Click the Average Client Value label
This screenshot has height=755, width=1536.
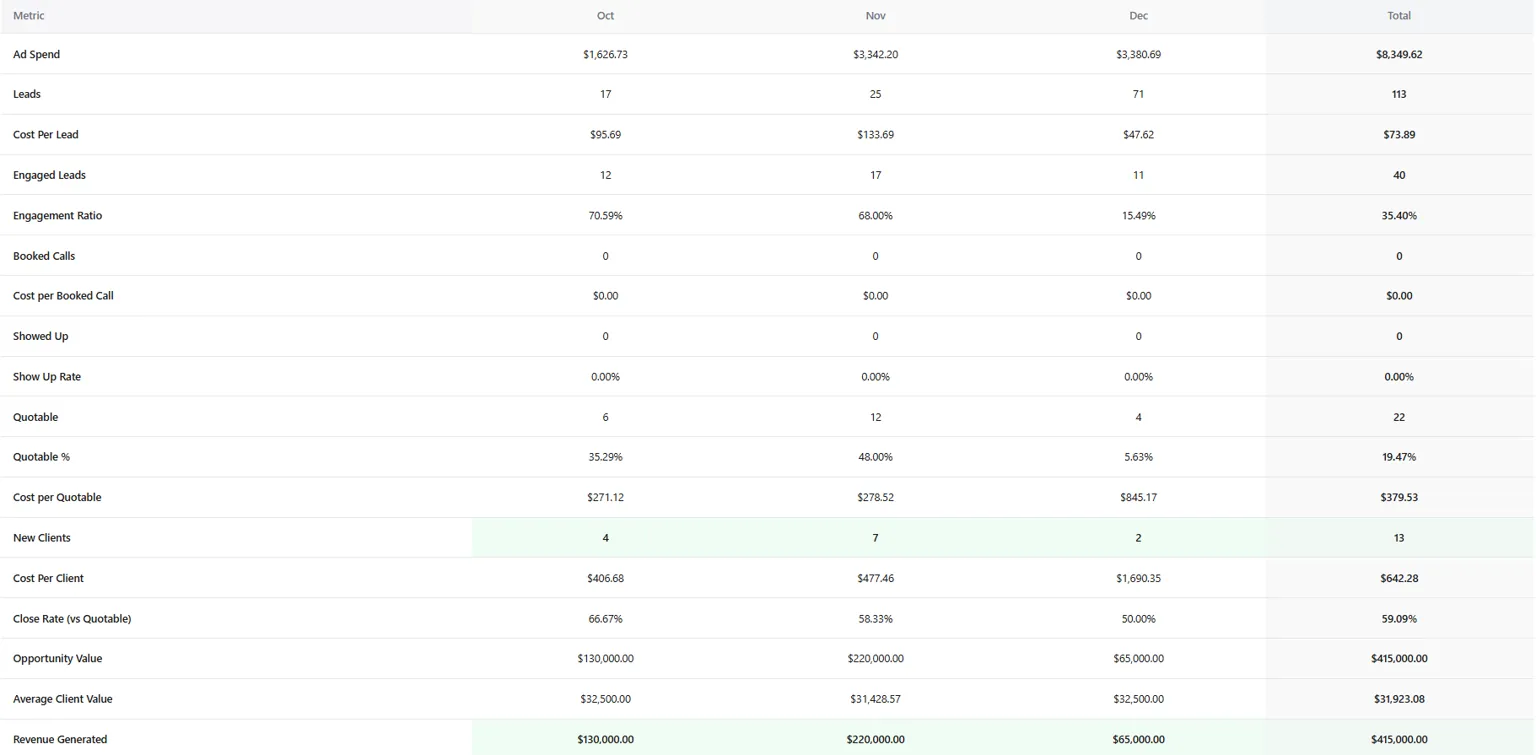tap(63, 699)
